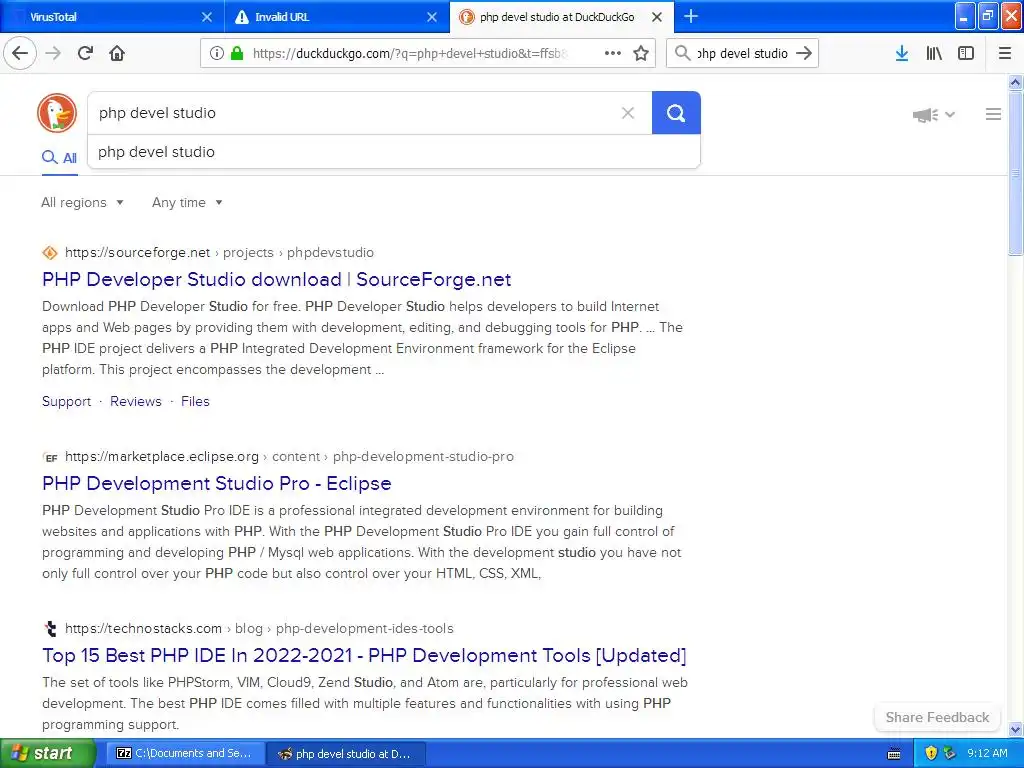The width and height of the screenshot is (1024, 768).
Task: Open Firefox hamburger menu
Action: point(1004,54)
